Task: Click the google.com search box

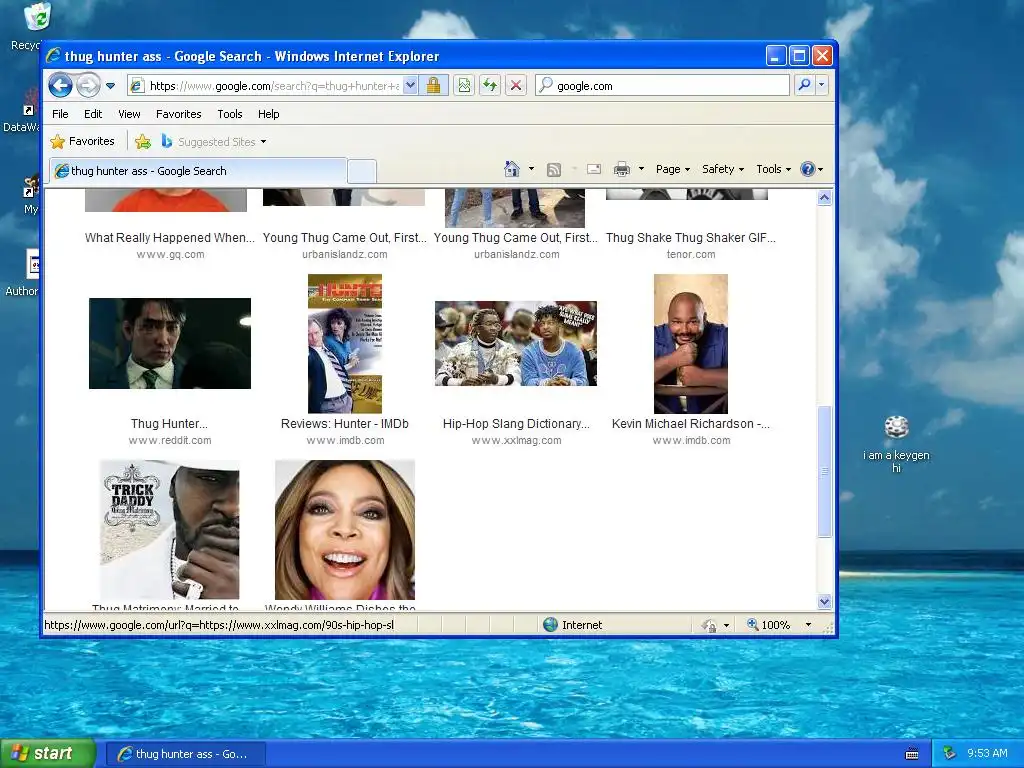Action: click(662, 86)
